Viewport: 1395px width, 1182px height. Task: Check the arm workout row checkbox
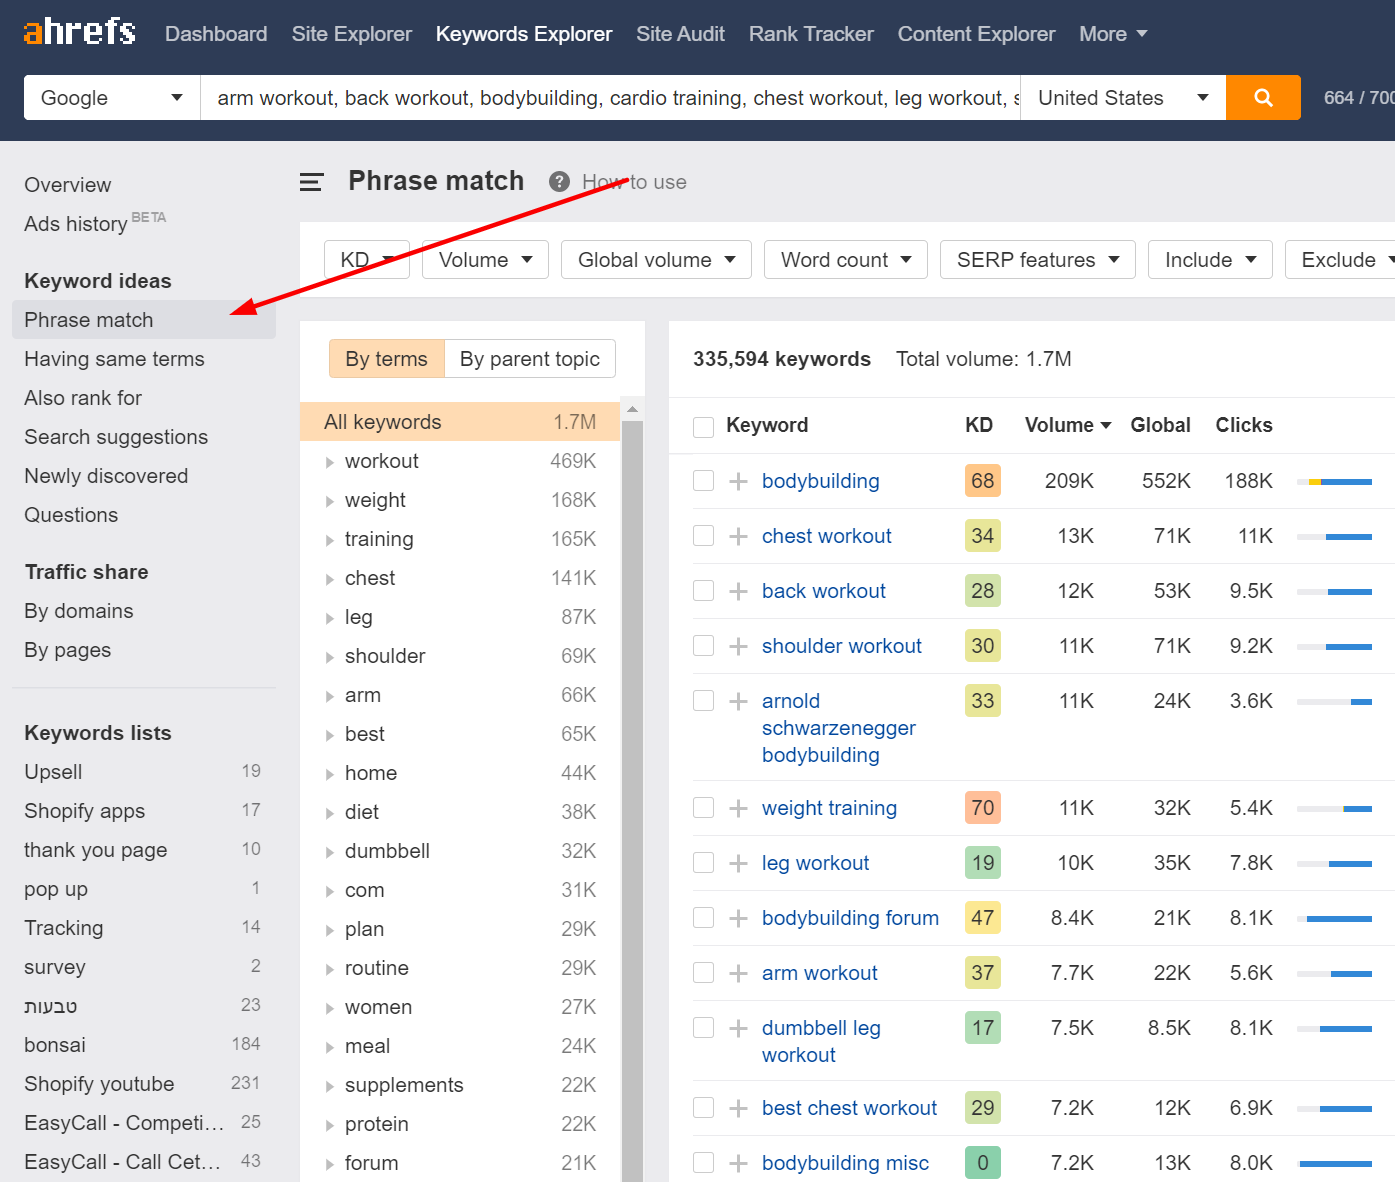(x=704, y=973)
